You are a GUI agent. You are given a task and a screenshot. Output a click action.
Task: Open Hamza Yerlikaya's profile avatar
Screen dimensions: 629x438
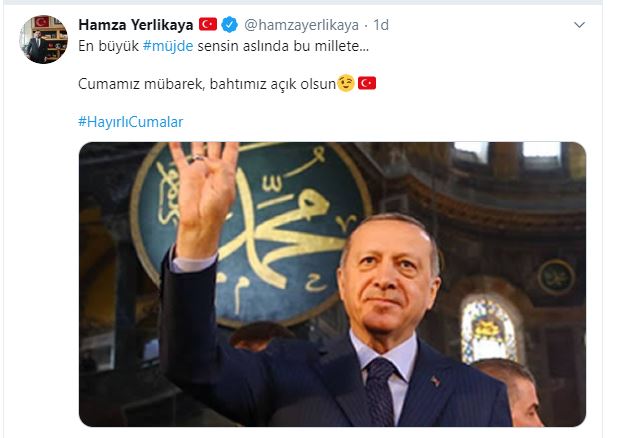(x=43, y=39)
